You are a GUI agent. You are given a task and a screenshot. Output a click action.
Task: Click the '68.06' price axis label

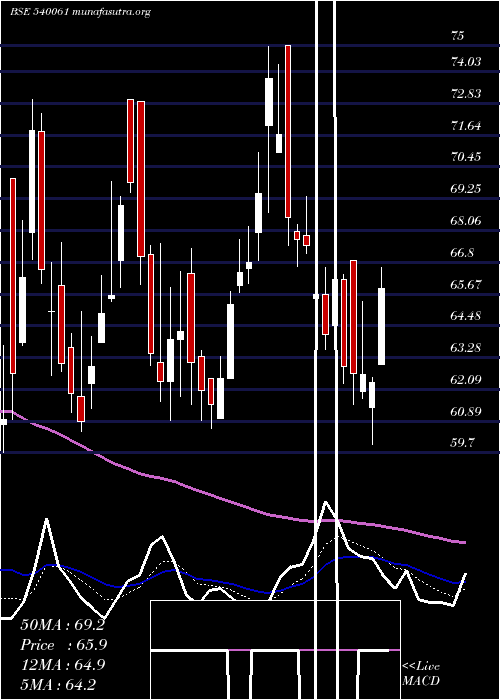tap(466, 221)
